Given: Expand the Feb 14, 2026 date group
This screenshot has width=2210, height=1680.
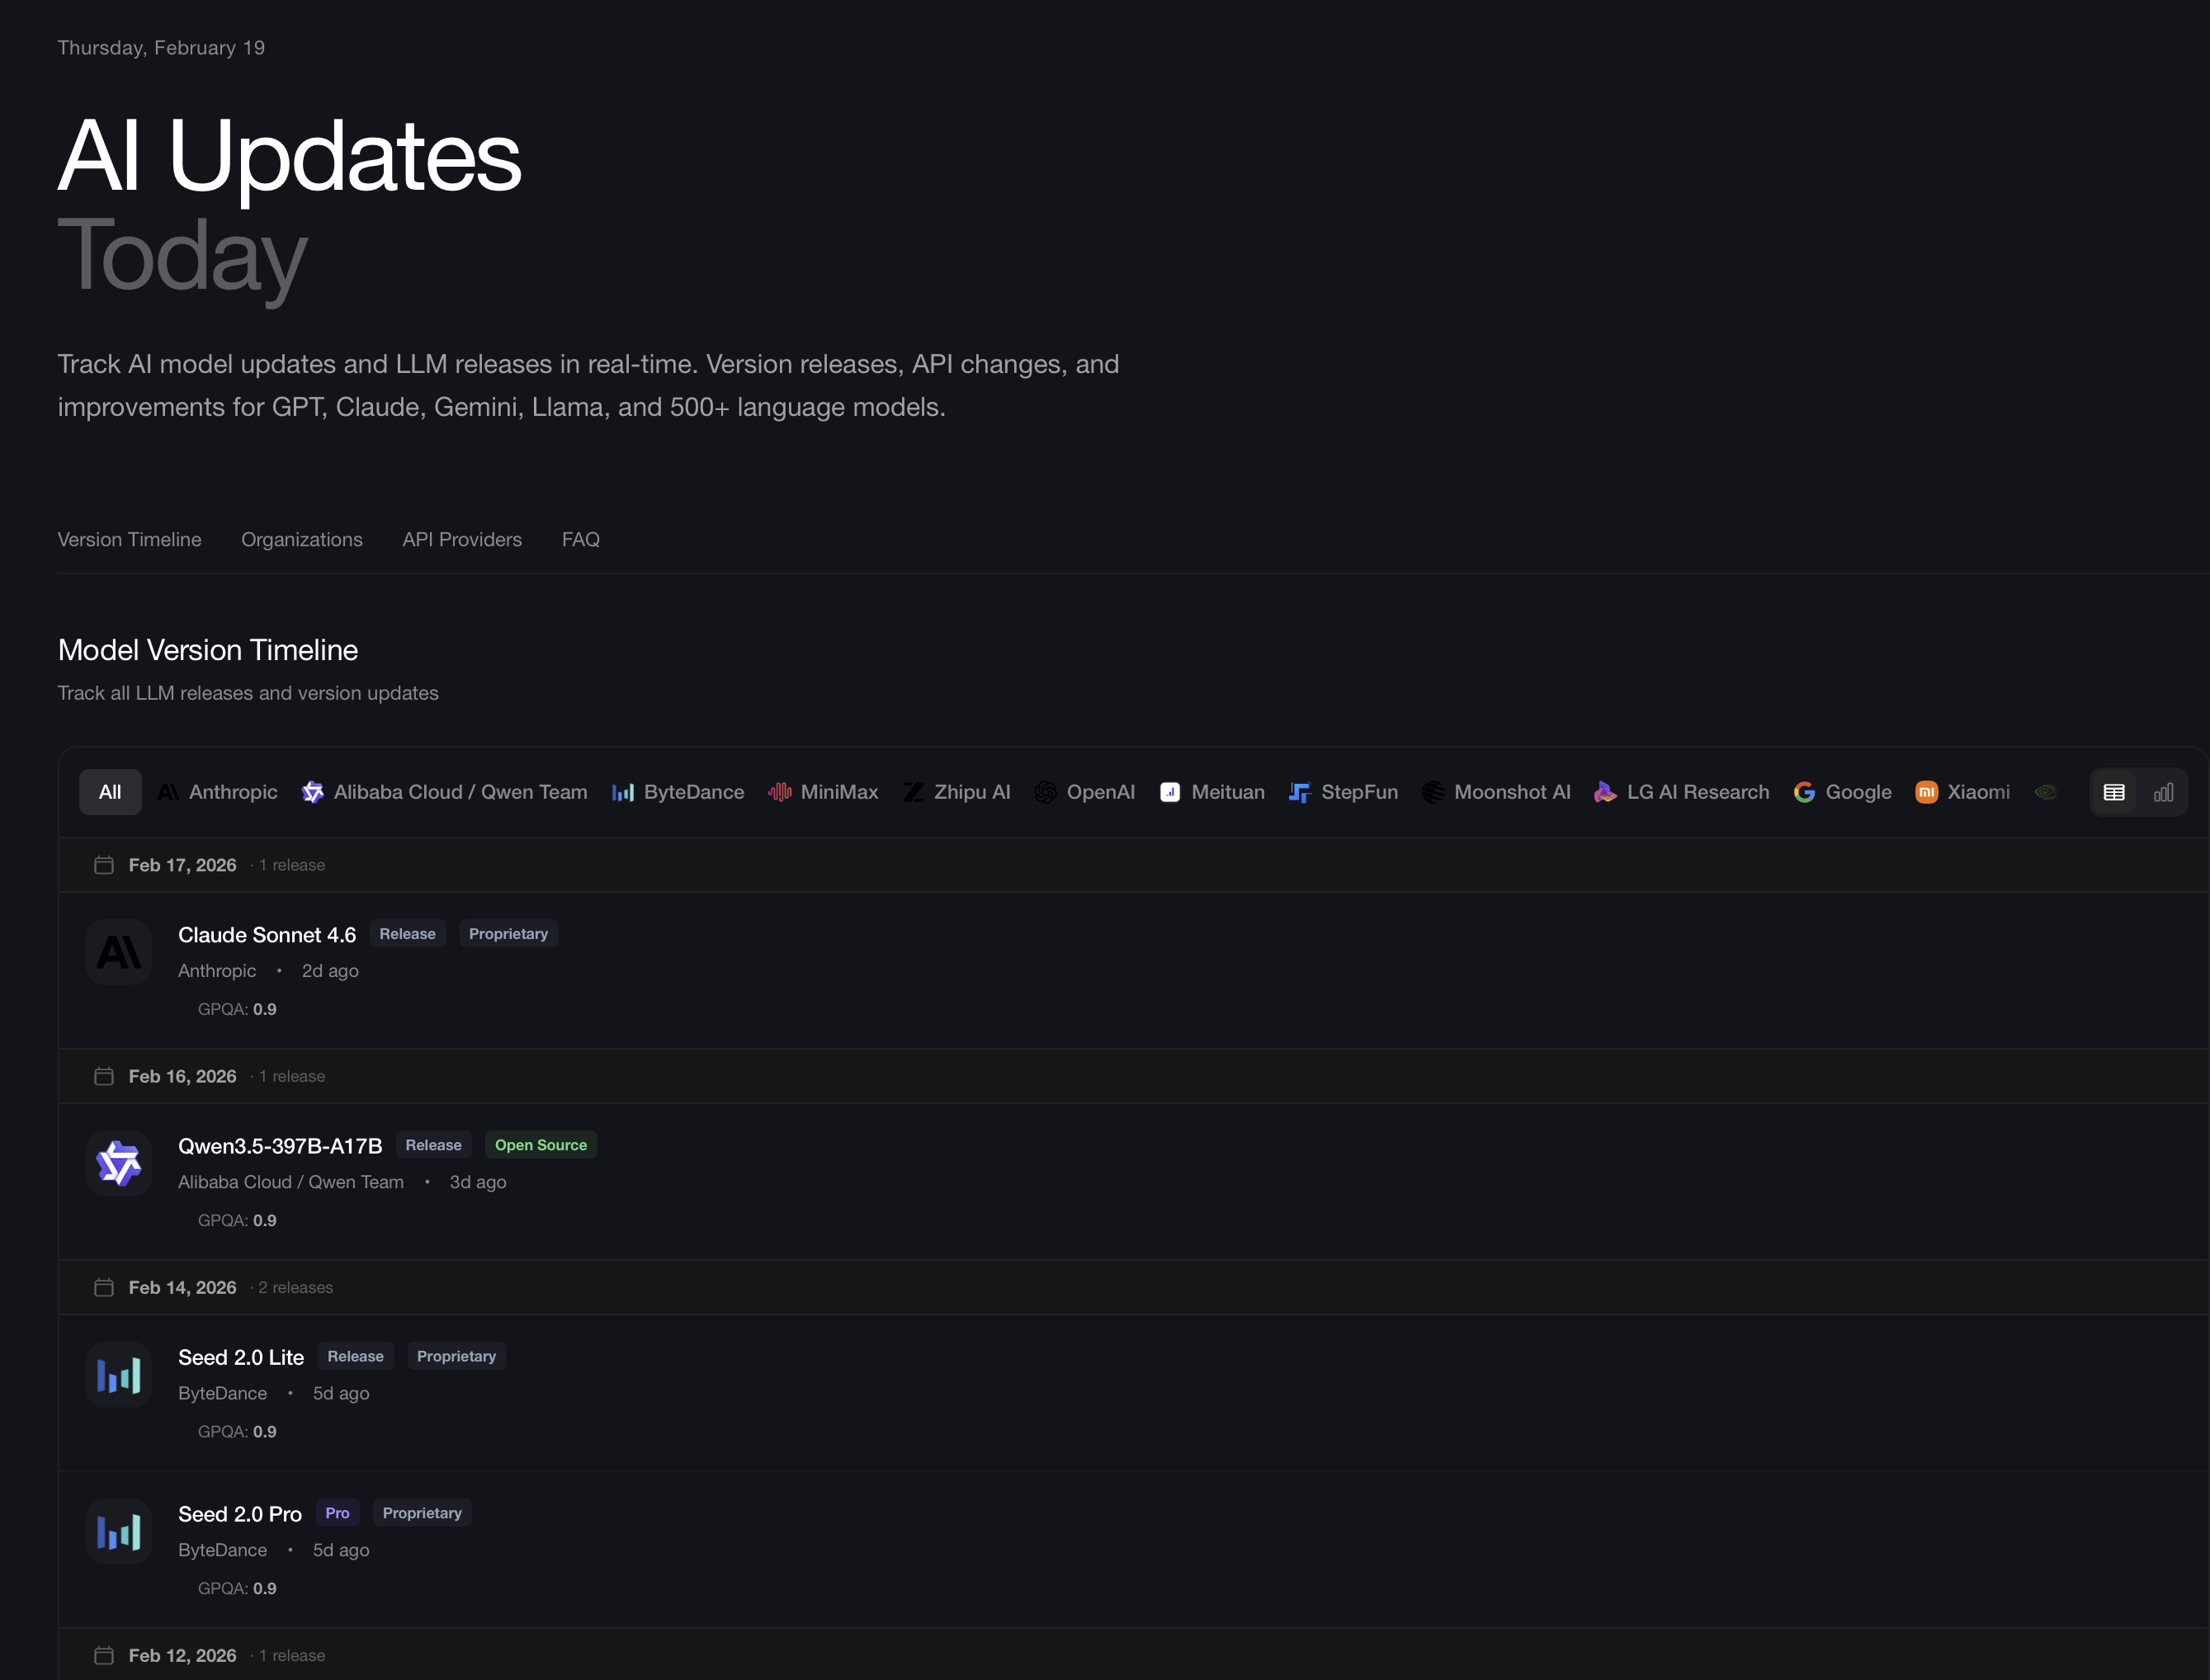Looking at the screenshot, I should (x=183, y=1287).
